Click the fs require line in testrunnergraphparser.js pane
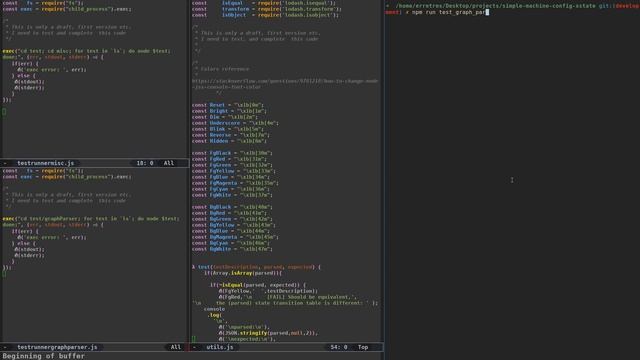The image size is (640, 360). (43, 171)
